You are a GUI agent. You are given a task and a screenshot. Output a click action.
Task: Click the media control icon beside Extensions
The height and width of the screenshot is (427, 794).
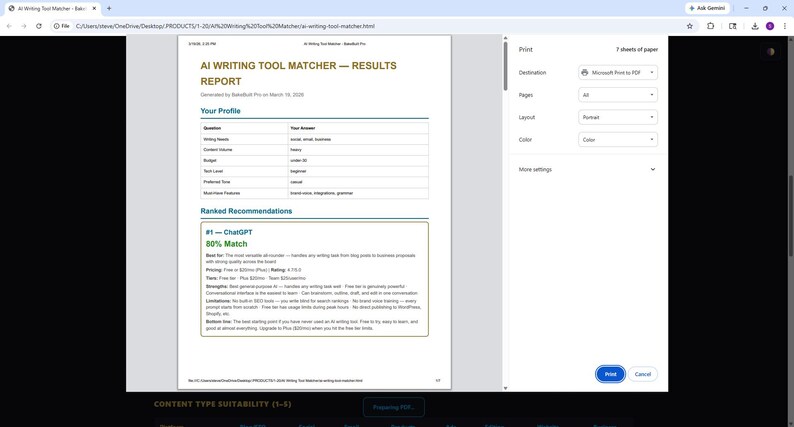click(x=732, y=26)
